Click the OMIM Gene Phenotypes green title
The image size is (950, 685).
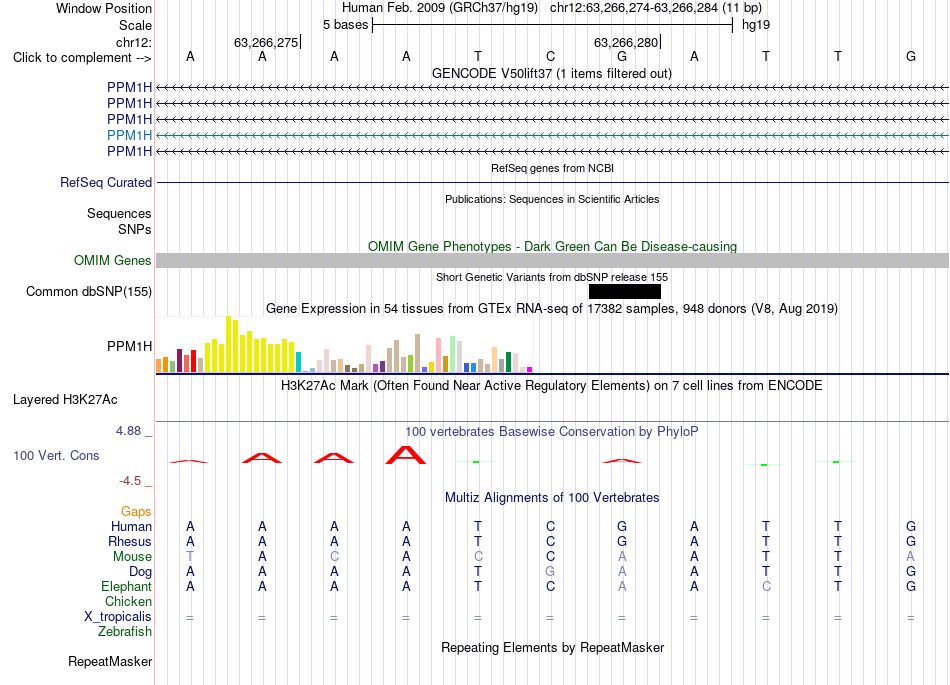click(x=552, y=247)
